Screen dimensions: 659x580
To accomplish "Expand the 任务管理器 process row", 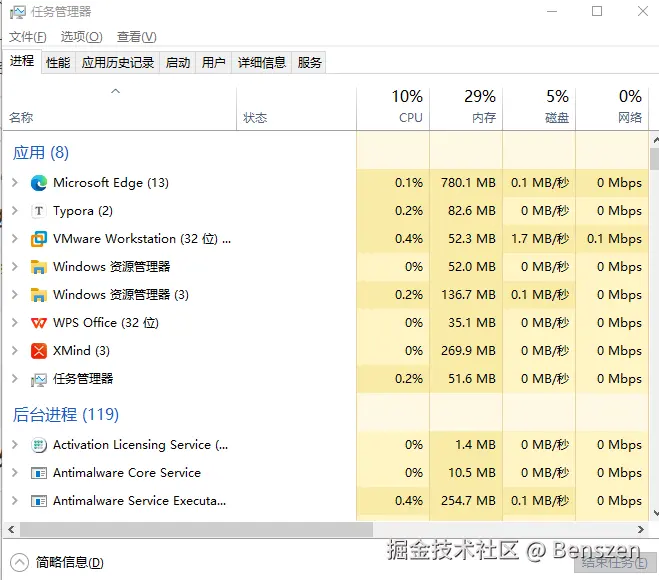I will point(15,378).
